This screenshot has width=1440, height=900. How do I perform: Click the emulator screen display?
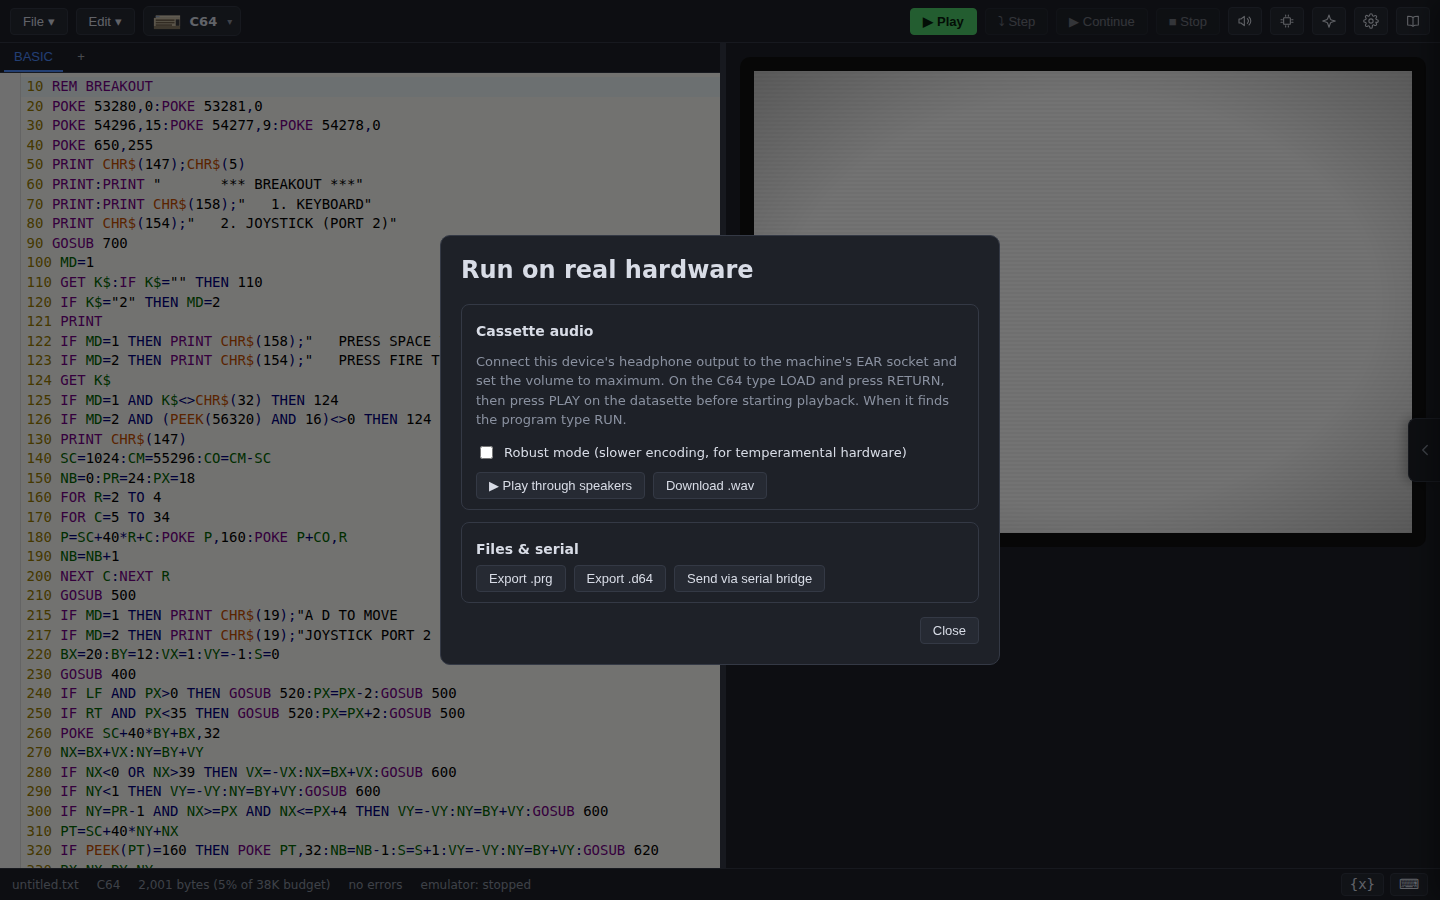click(x=1083, y=302)
